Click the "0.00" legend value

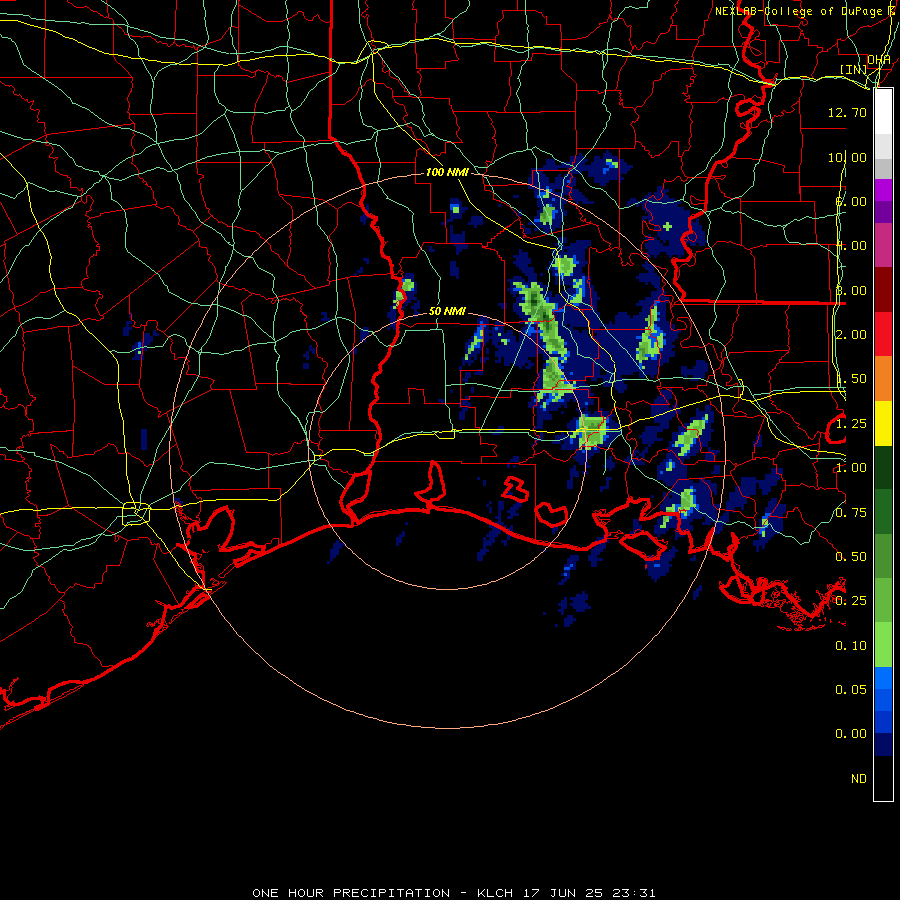click(851, 734)
